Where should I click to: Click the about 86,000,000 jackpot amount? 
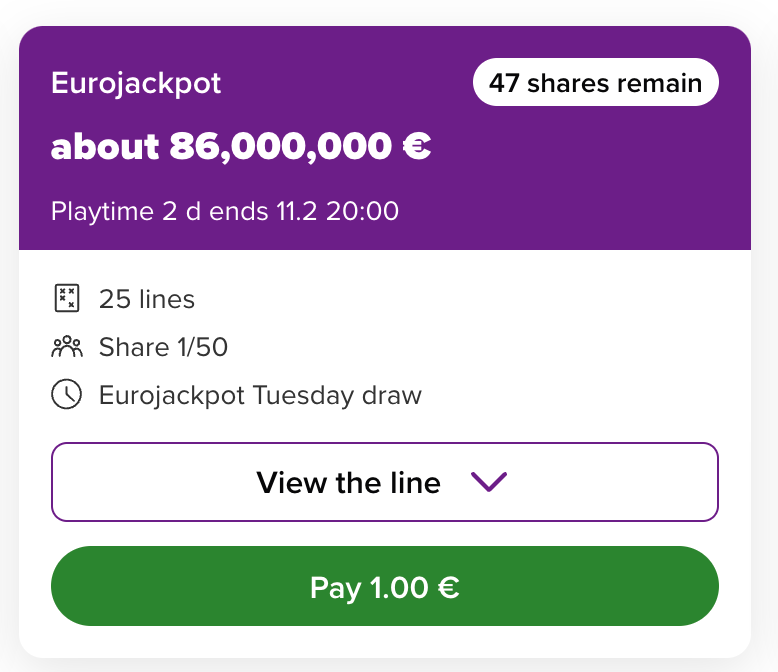[240, 147]
